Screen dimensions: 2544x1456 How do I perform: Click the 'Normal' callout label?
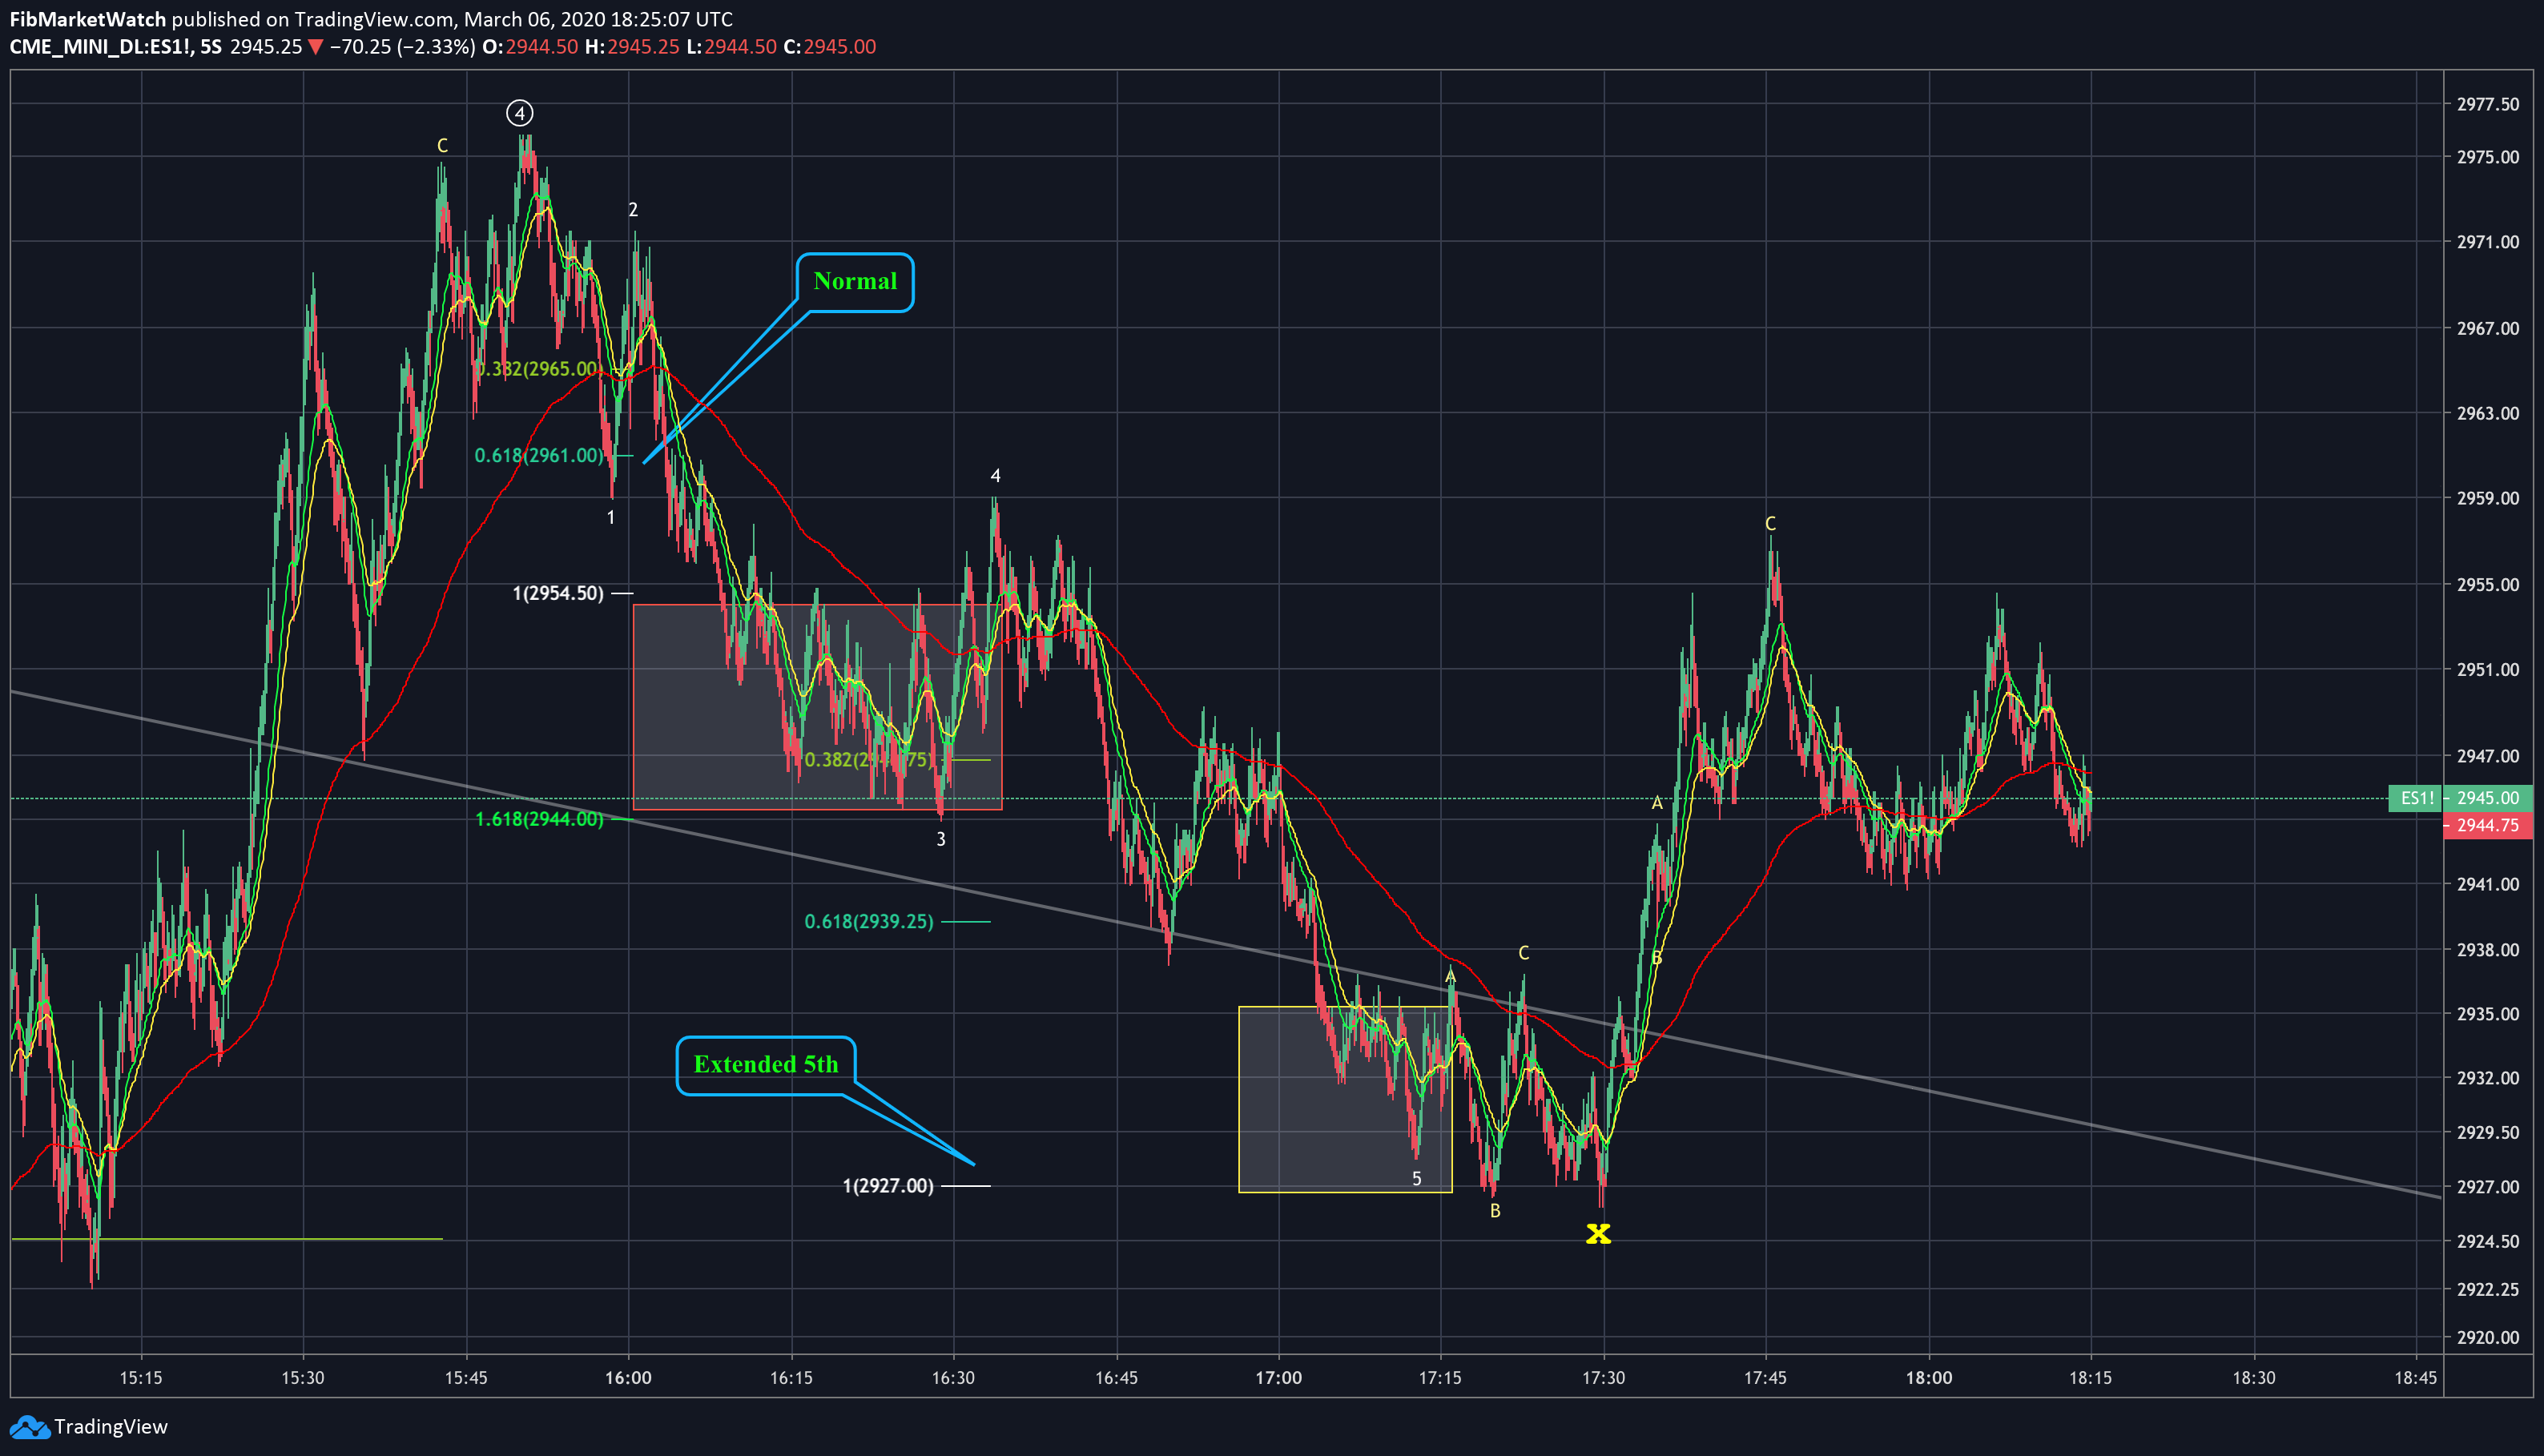click(855, 281)
